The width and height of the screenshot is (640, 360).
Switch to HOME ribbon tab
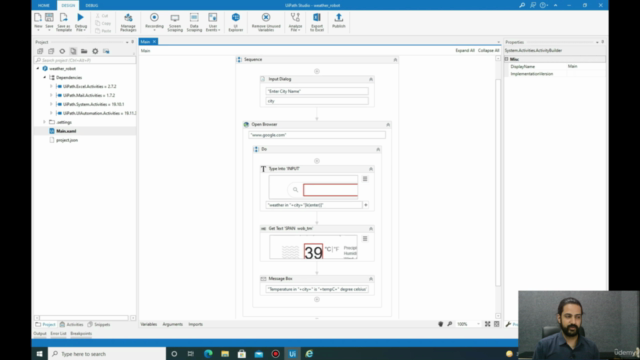[x=44, y=5]
